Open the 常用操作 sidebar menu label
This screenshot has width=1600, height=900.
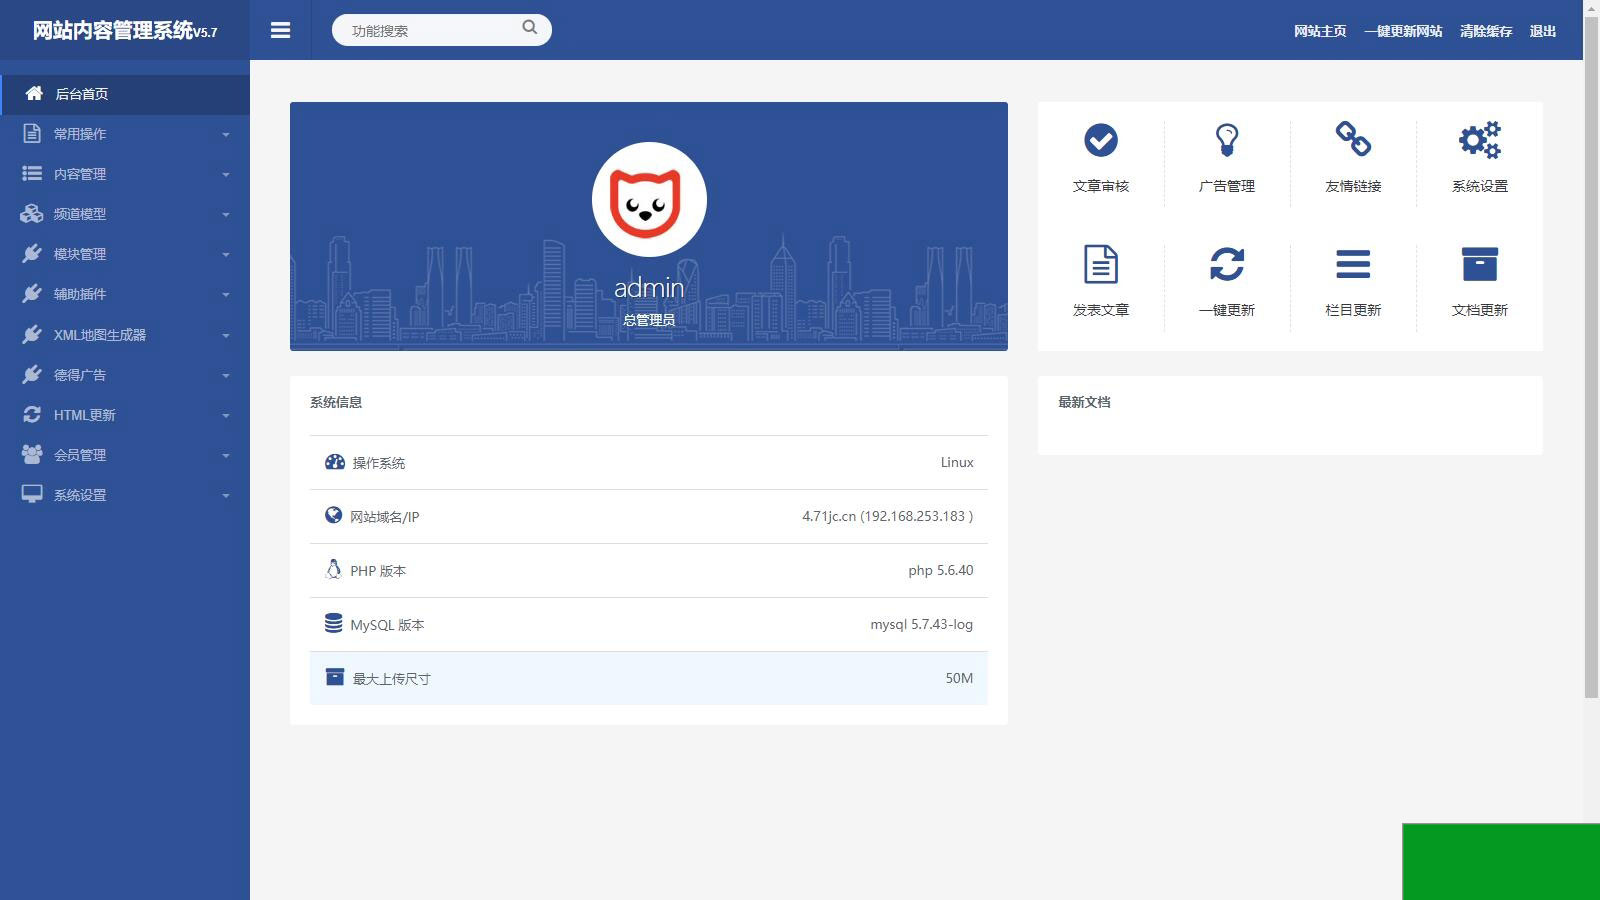coord(80,134)
